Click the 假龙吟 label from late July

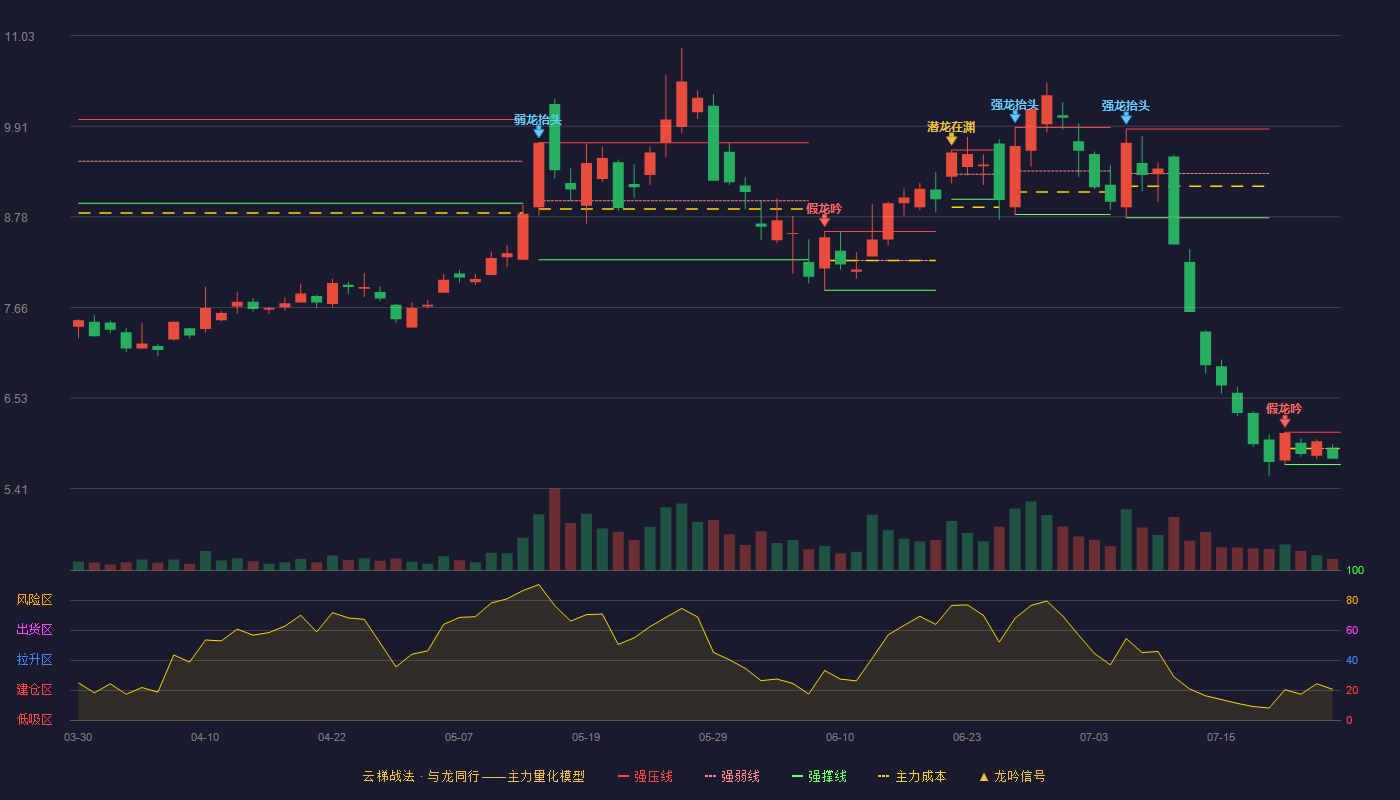click(1284, 409)
